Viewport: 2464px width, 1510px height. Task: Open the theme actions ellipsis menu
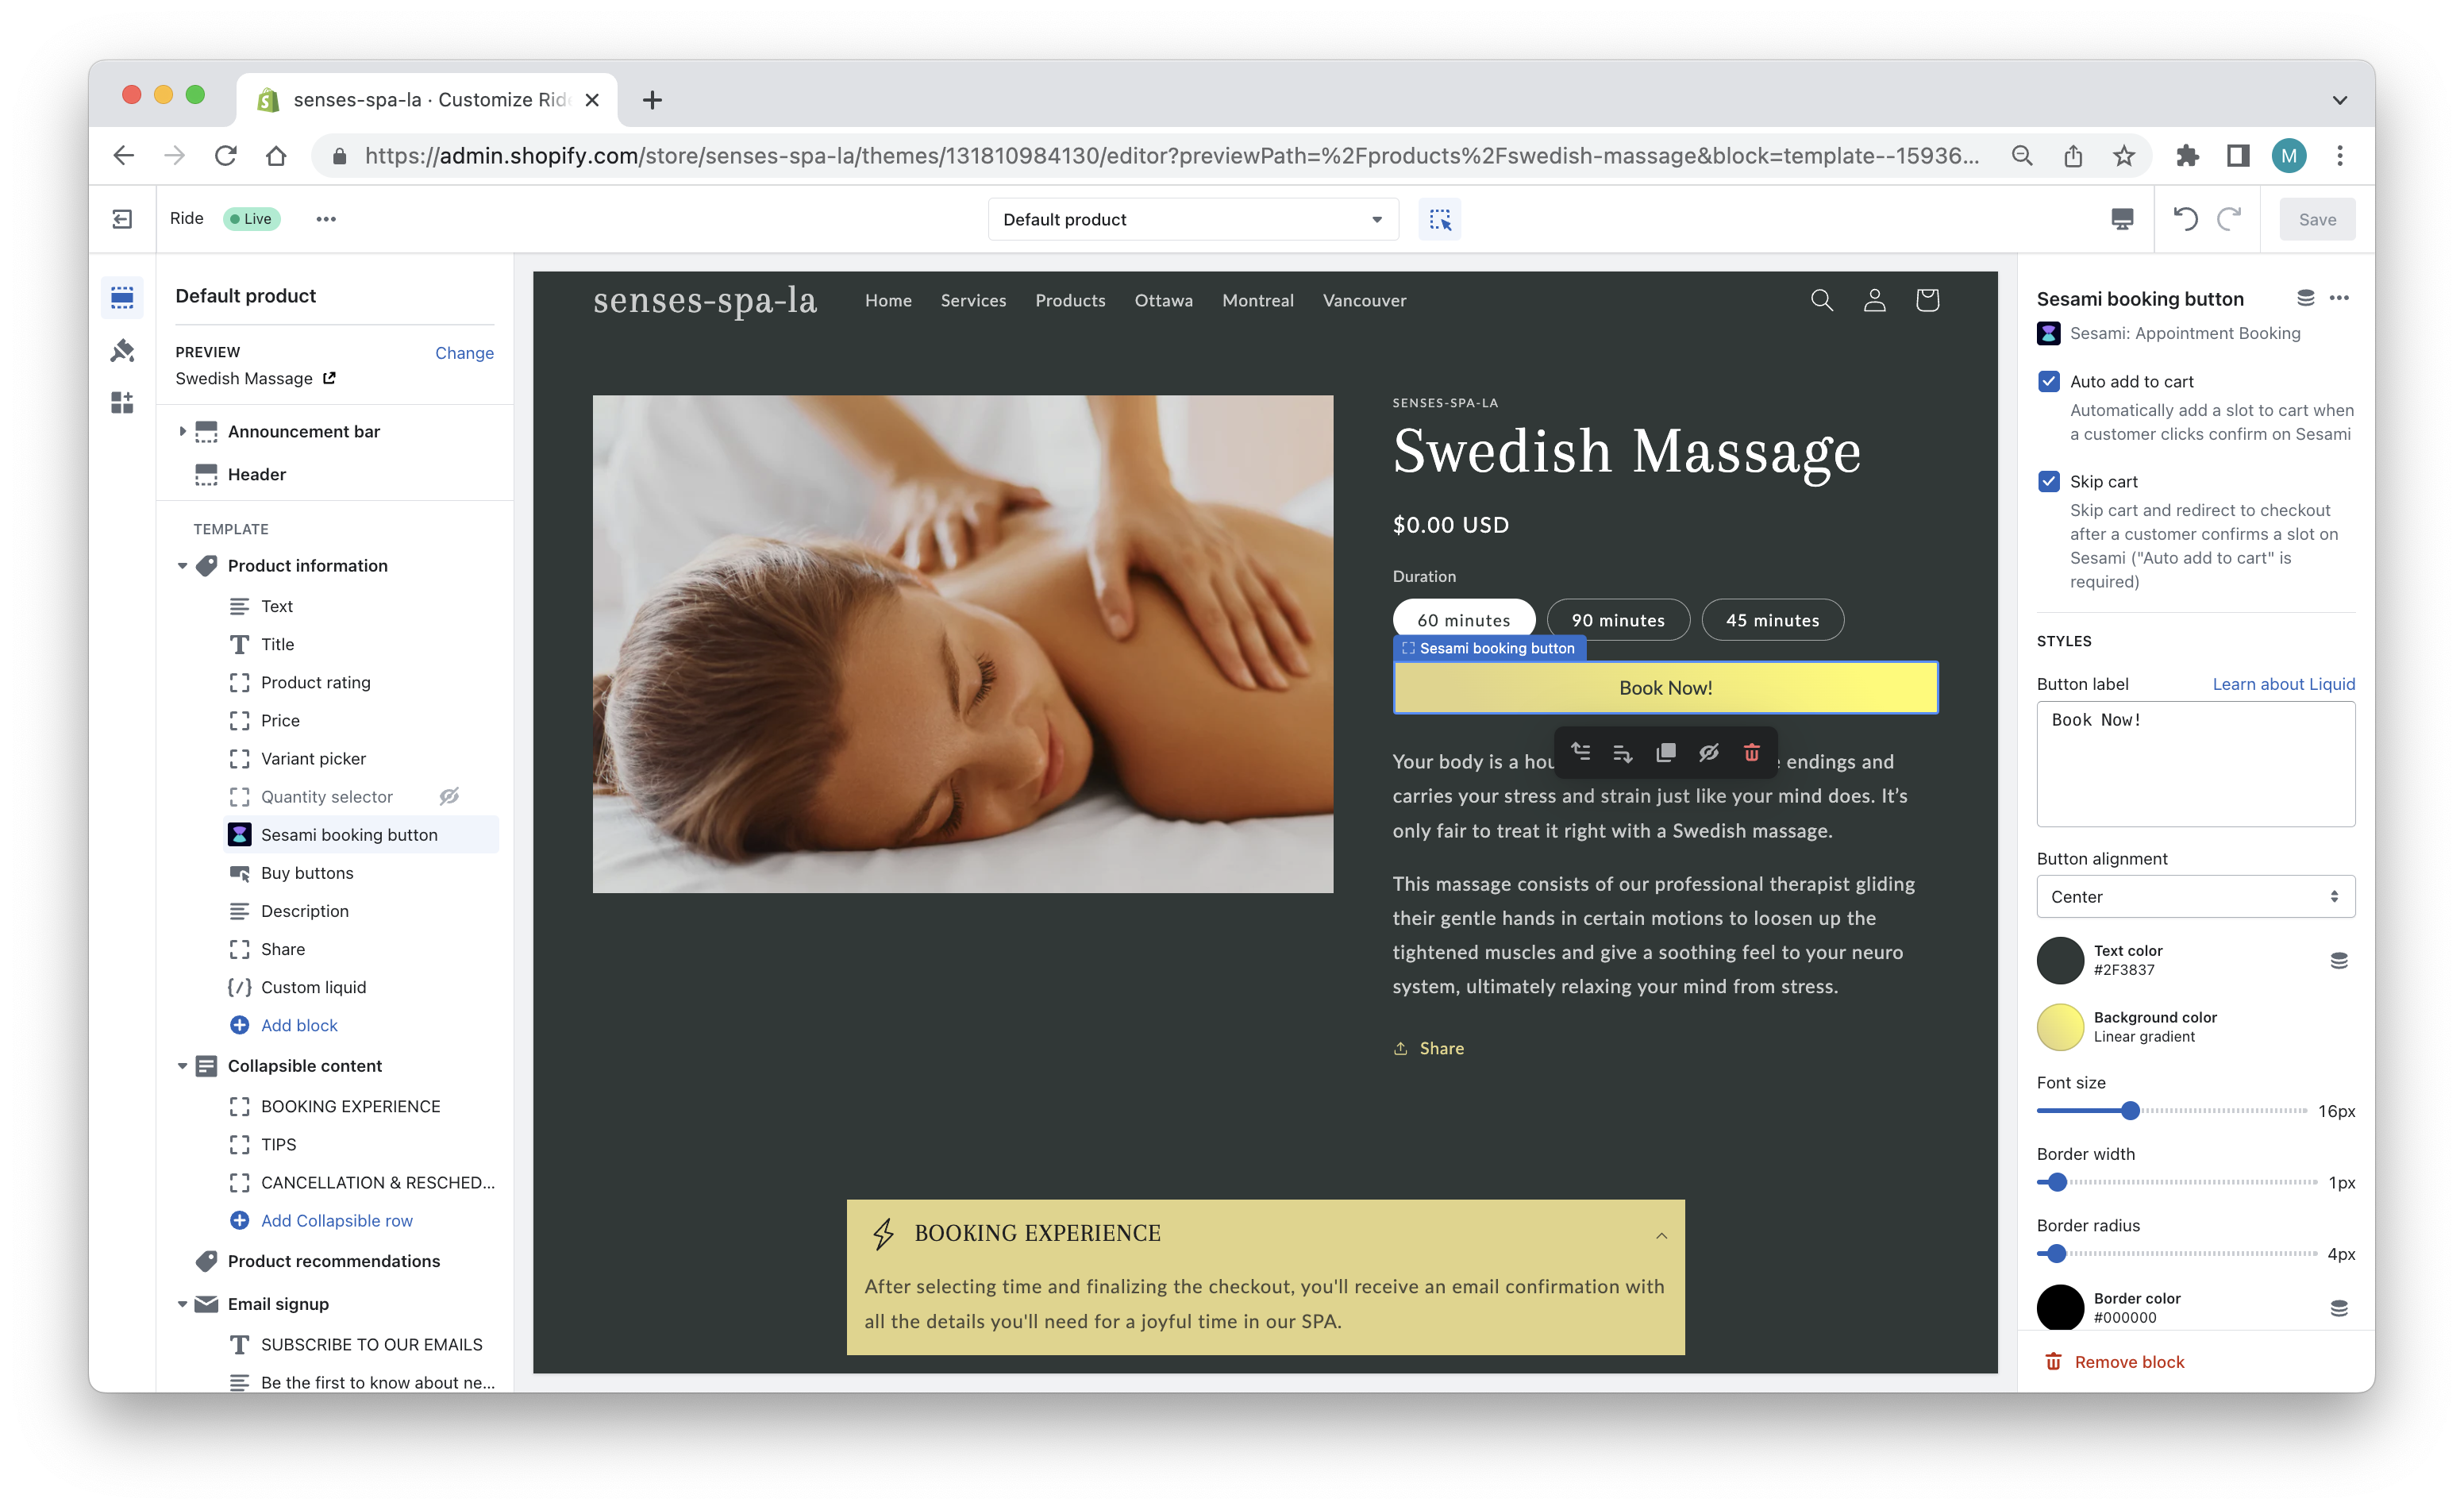pyautogui.click(x=326, y=219)
